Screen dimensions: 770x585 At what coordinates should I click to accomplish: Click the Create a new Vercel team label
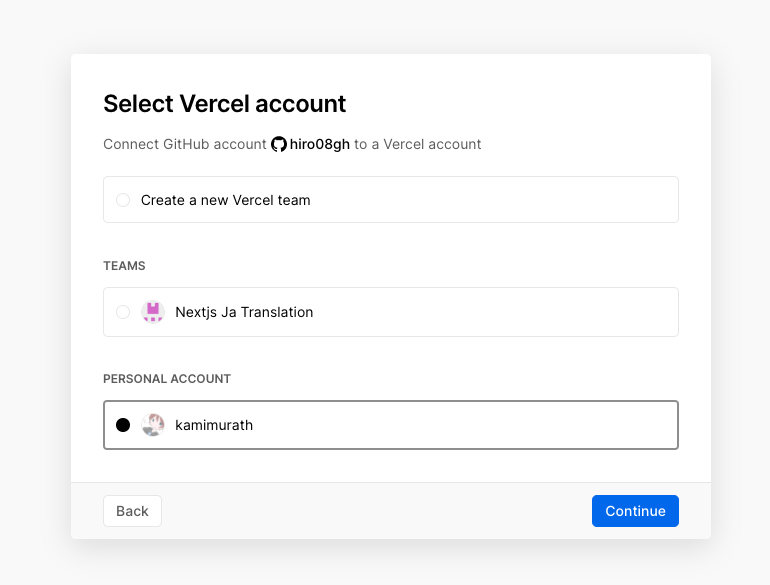pos(225,200)
